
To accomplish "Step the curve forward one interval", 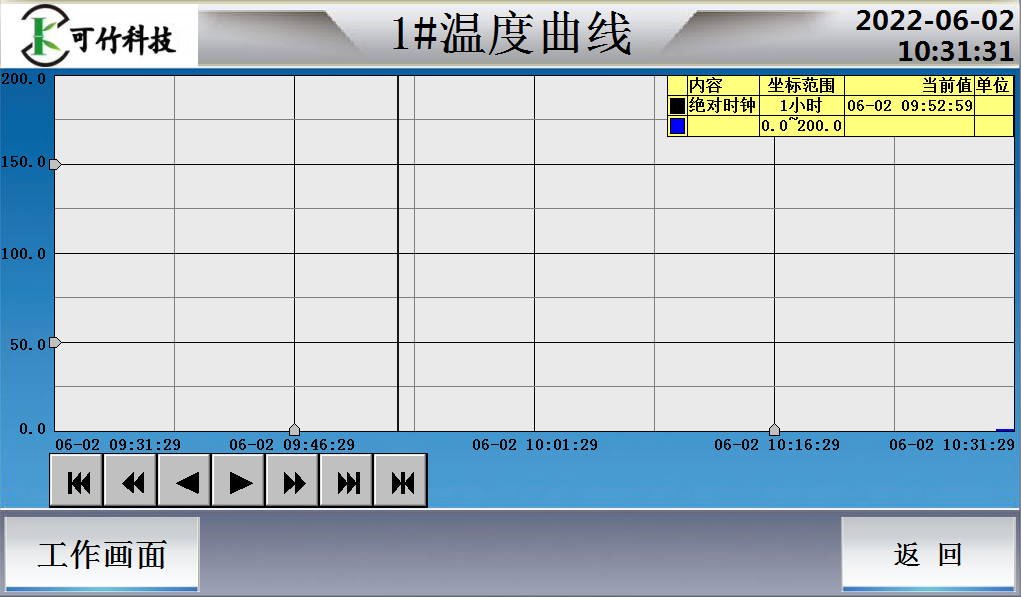I will [238, 480].
